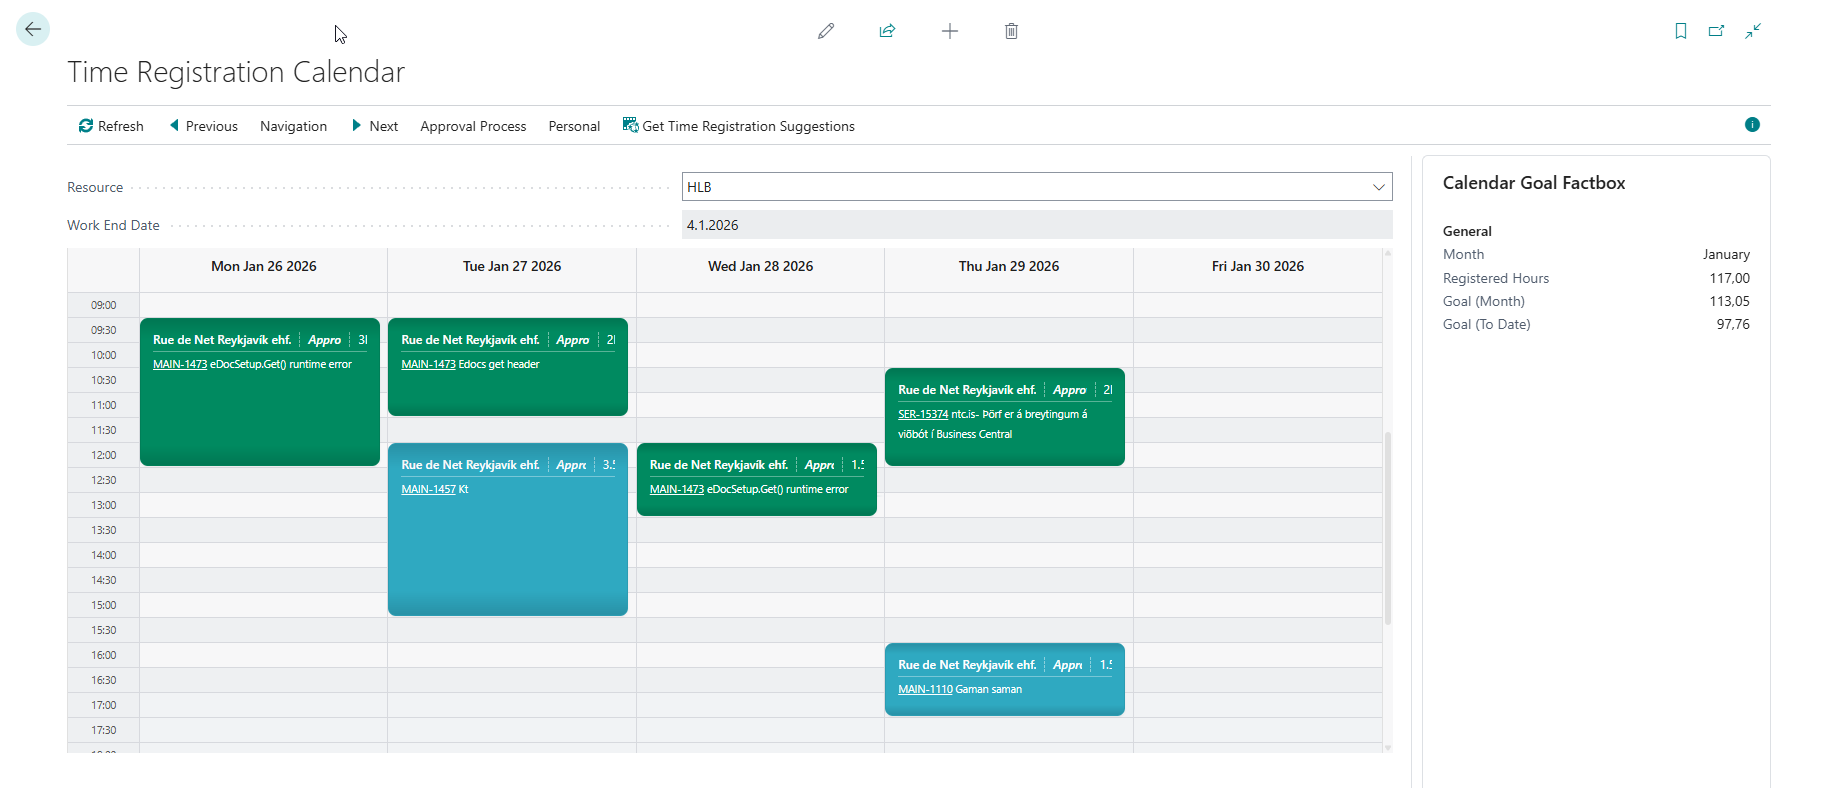
Task: Open the Navigation menu
Action: click(293, 126)
